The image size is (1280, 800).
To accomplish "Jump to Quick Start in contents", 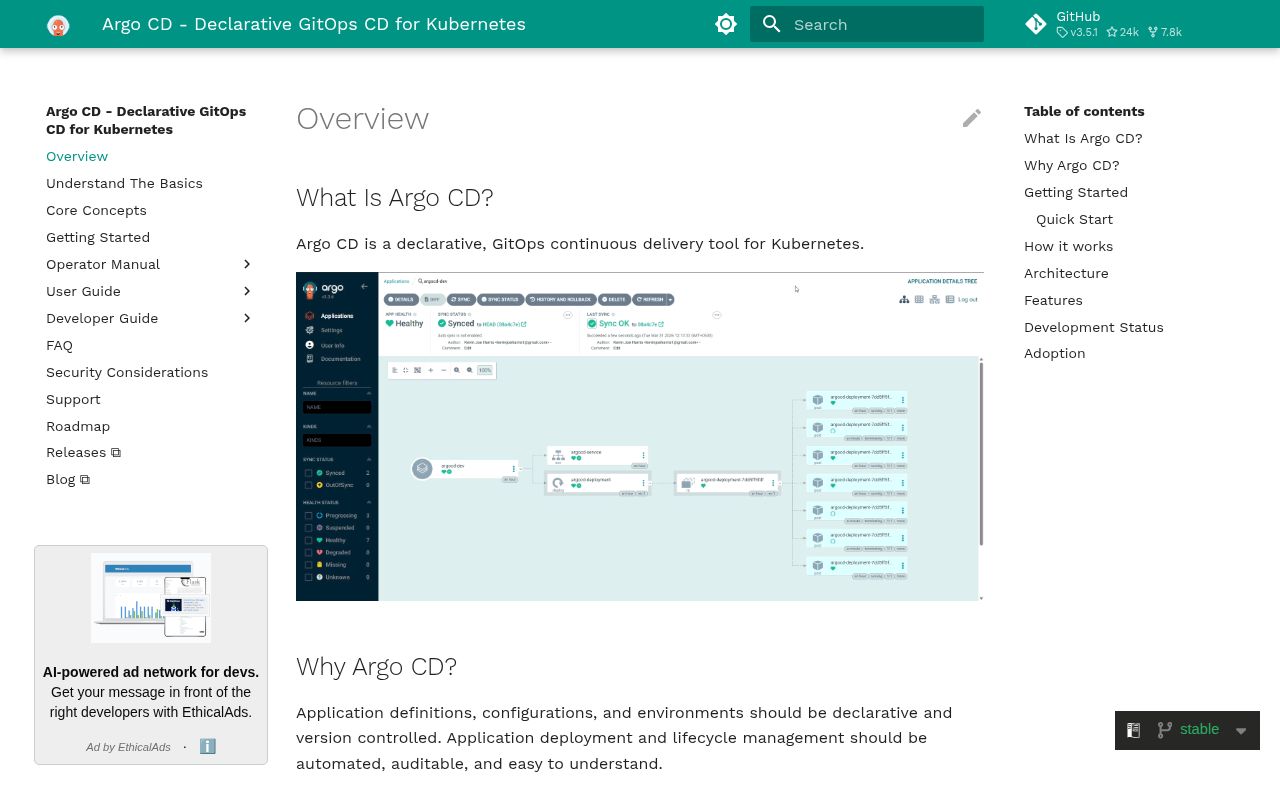I will click(1074, 219).
